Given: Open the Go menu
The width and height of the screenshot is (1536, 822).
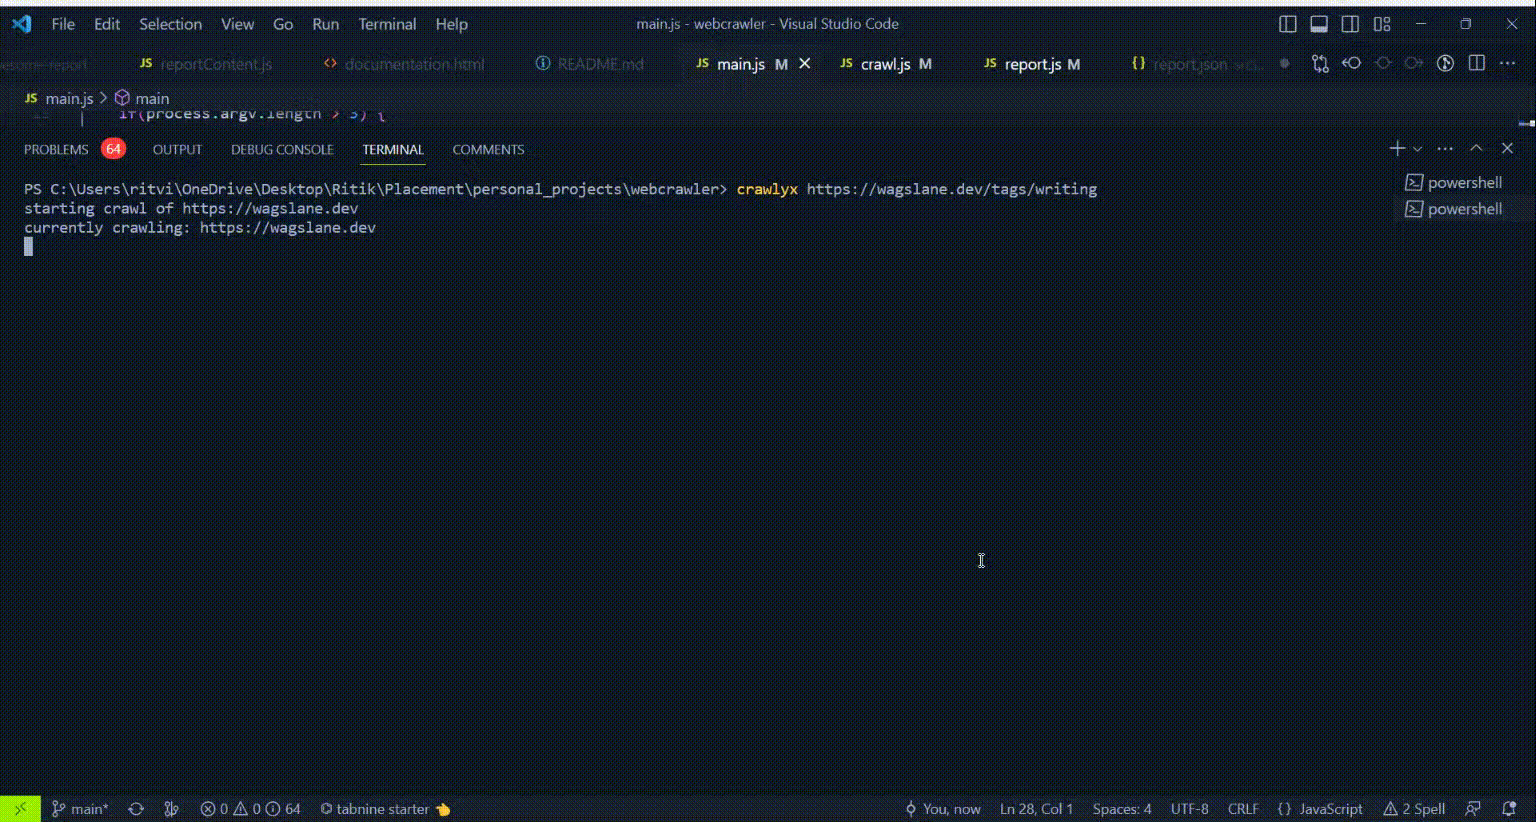Looking at the screenshot, I should point(283,24).
